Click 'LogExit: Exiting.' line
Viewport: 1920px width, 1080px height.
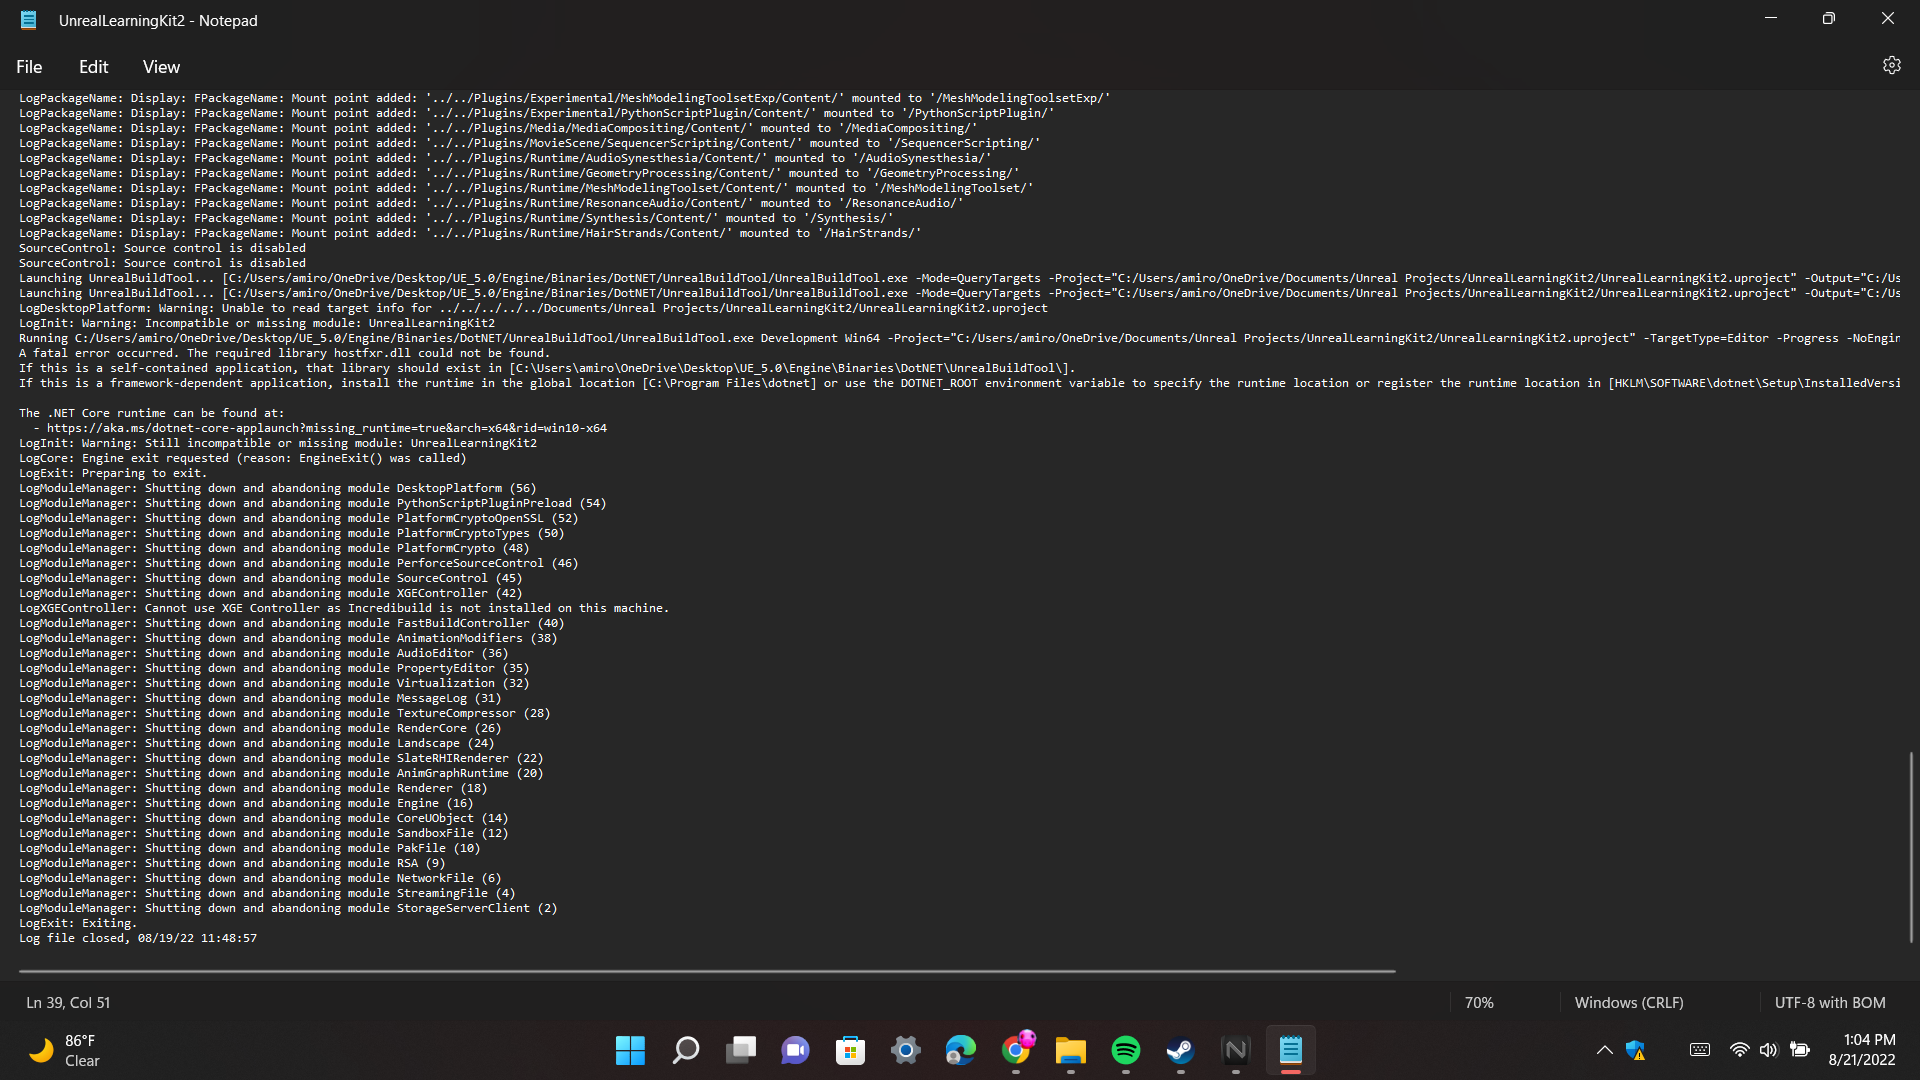[x=78, y=923]
